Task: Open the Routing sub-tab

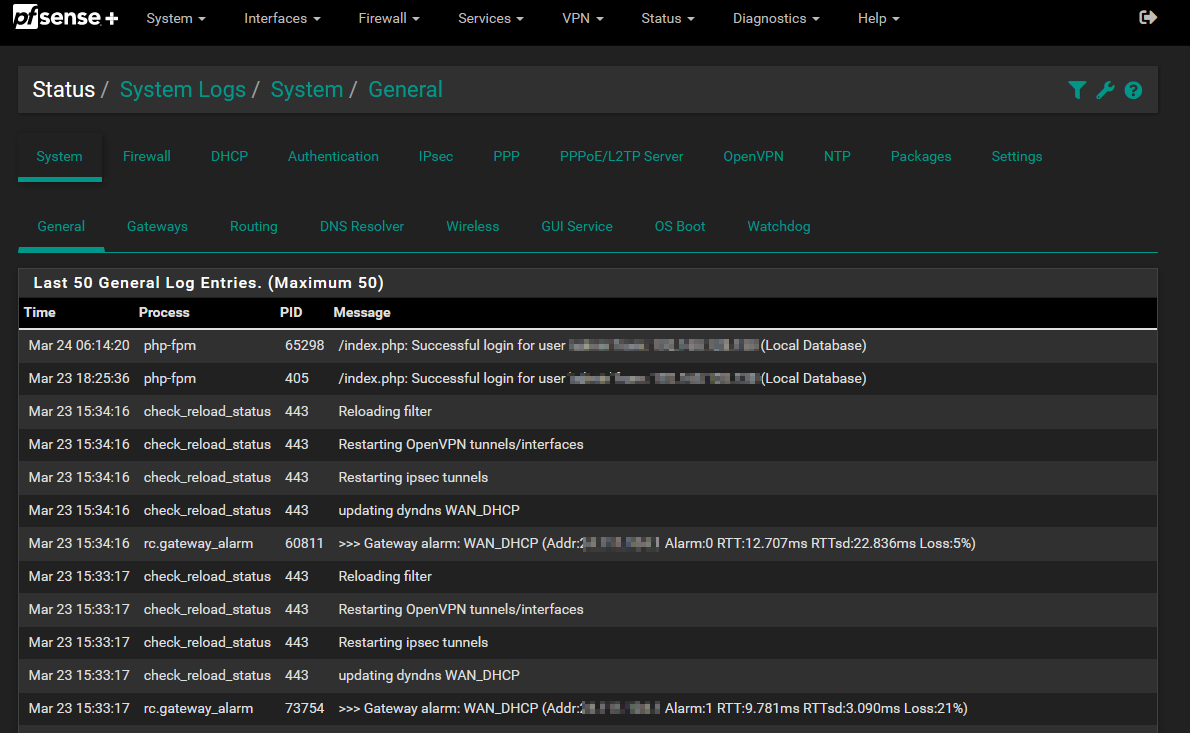Action: (253, 226)
